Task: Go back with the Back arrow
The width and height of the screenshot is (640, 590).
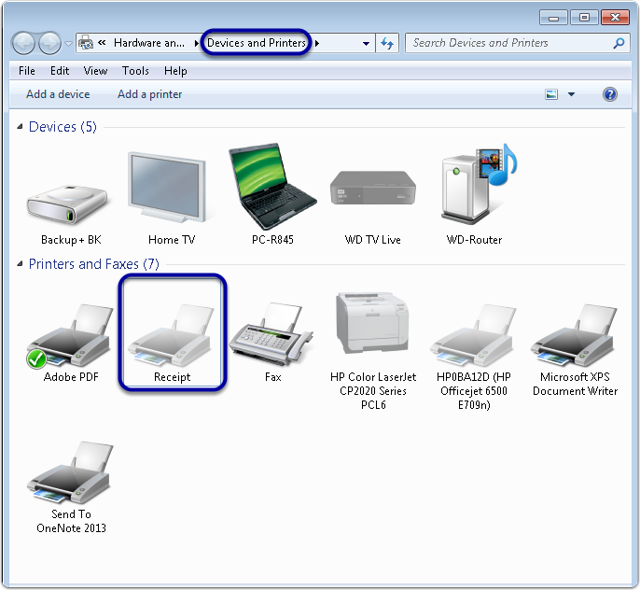Action: (x=23, y=43)
